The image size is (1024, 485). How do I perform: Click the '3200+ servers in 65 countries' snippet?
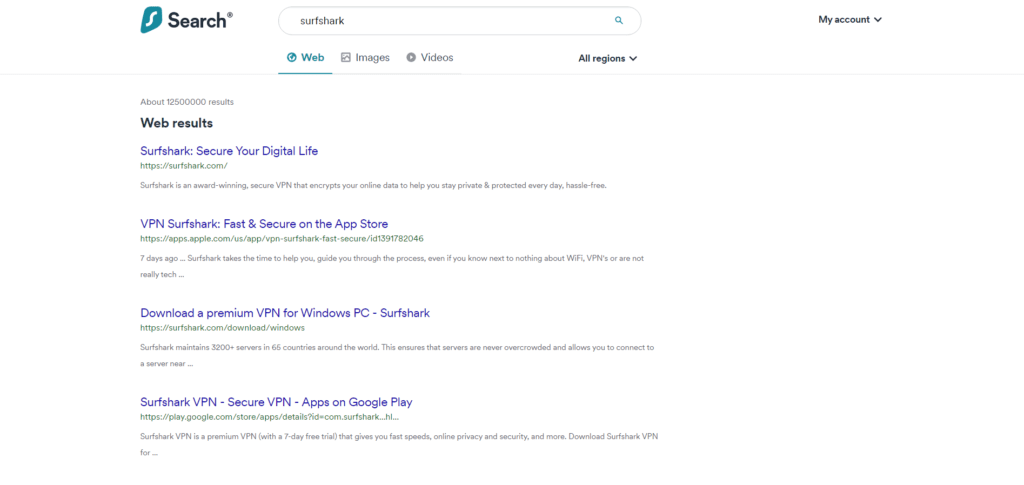pos(397,356)
